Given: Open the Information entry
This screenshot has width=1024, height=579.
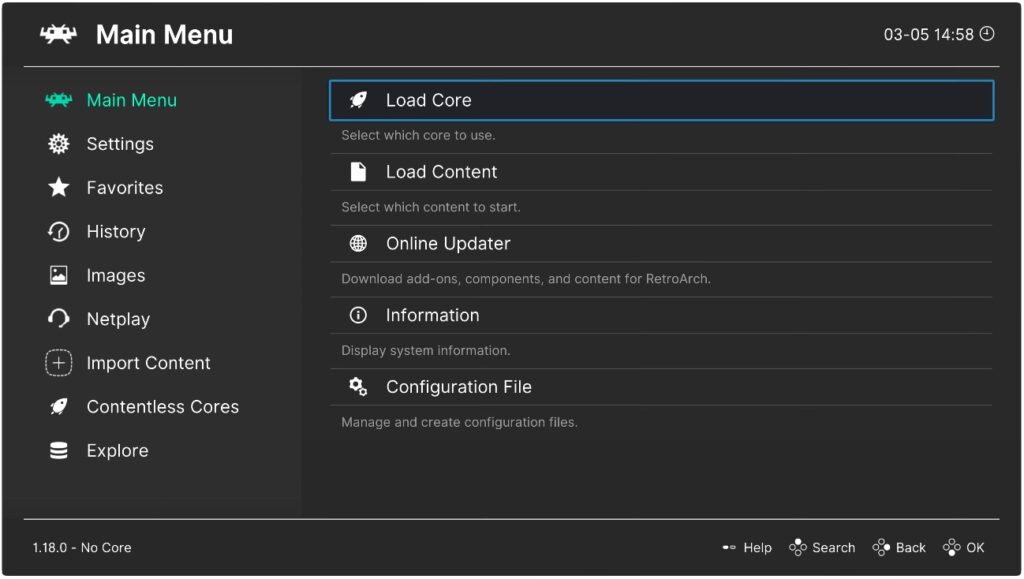Looking at the screenshot, I should click(662, 315).
